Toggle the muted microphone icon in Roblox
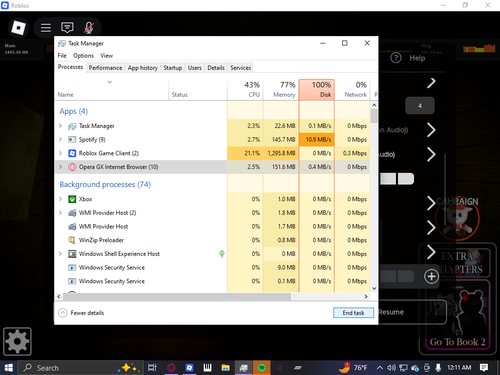 pos(88,28)
